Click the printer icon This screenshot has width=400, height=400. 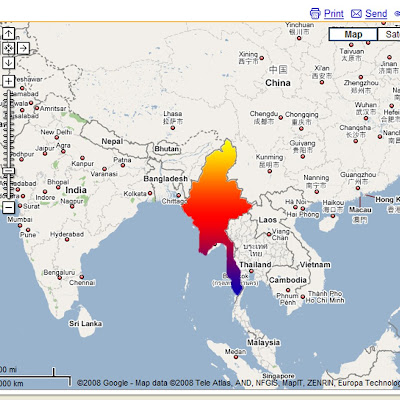pos(315,14)
